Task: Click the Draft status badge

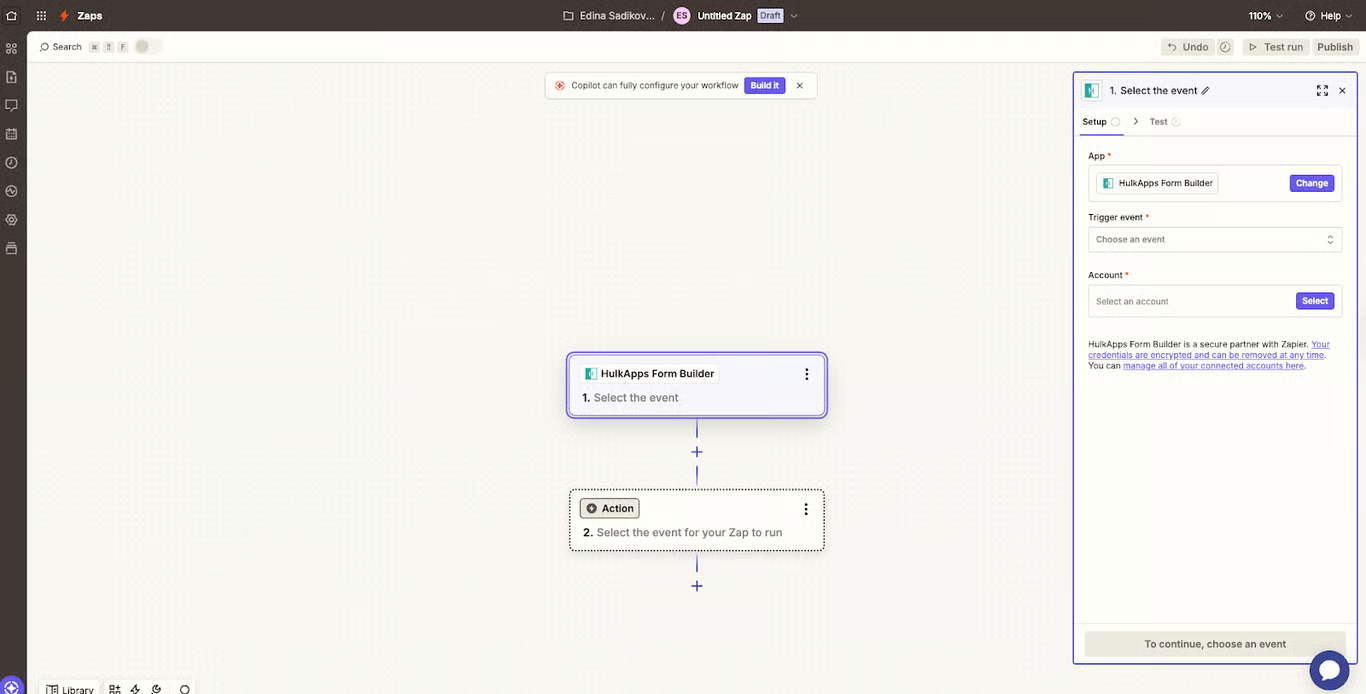Action: [x=770, y=16]
